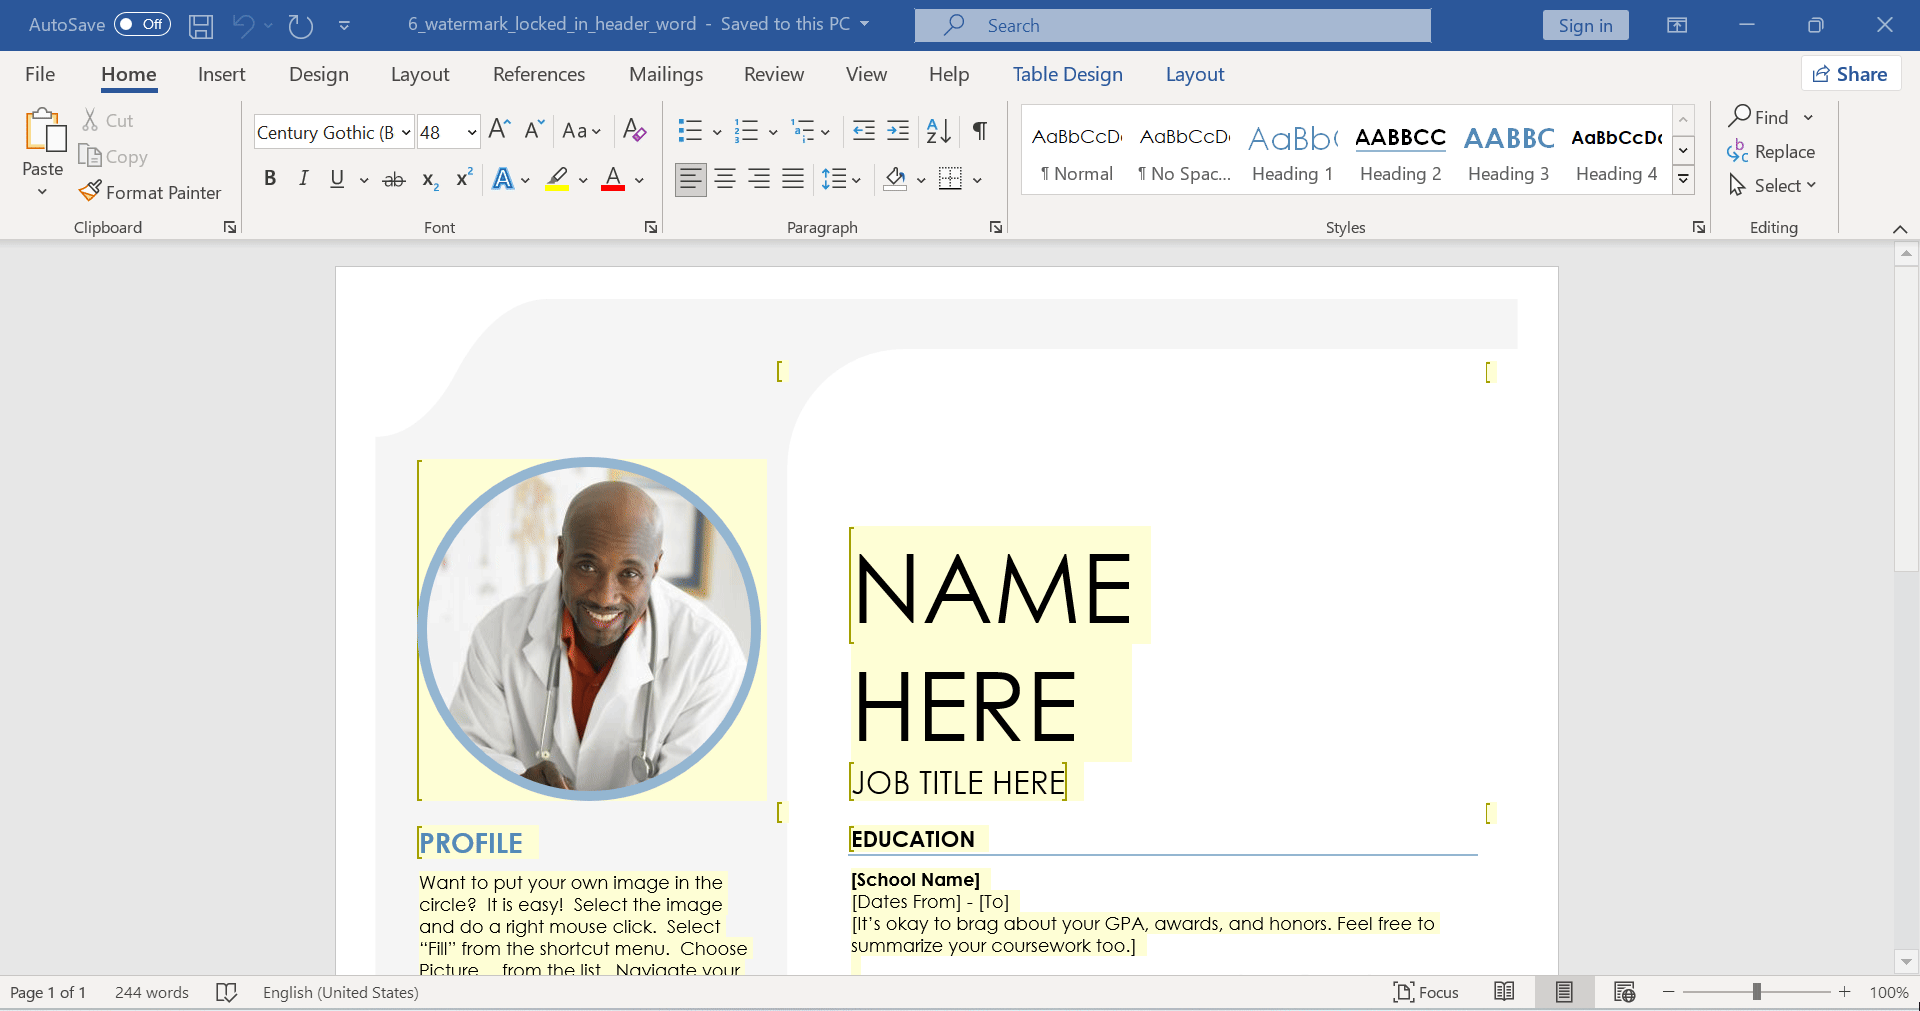Expand the Styles gallery

pyautogui.click(x=1683, y=180)
